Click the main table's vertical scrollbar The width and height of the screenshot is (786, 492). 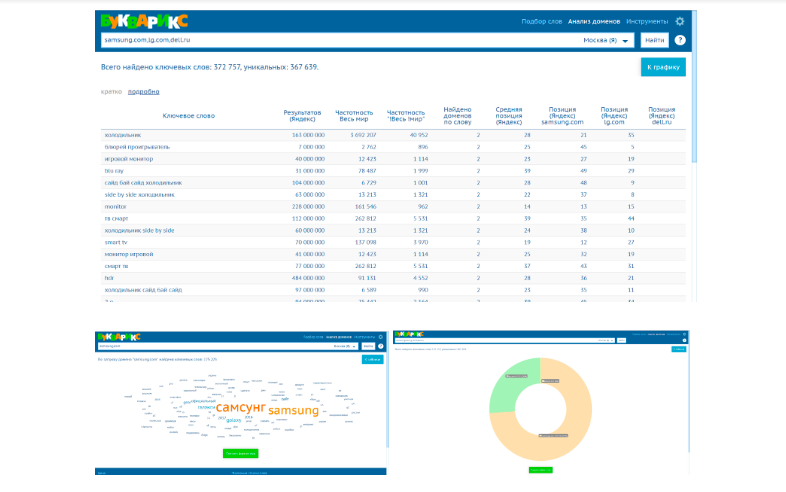[694, 86]
